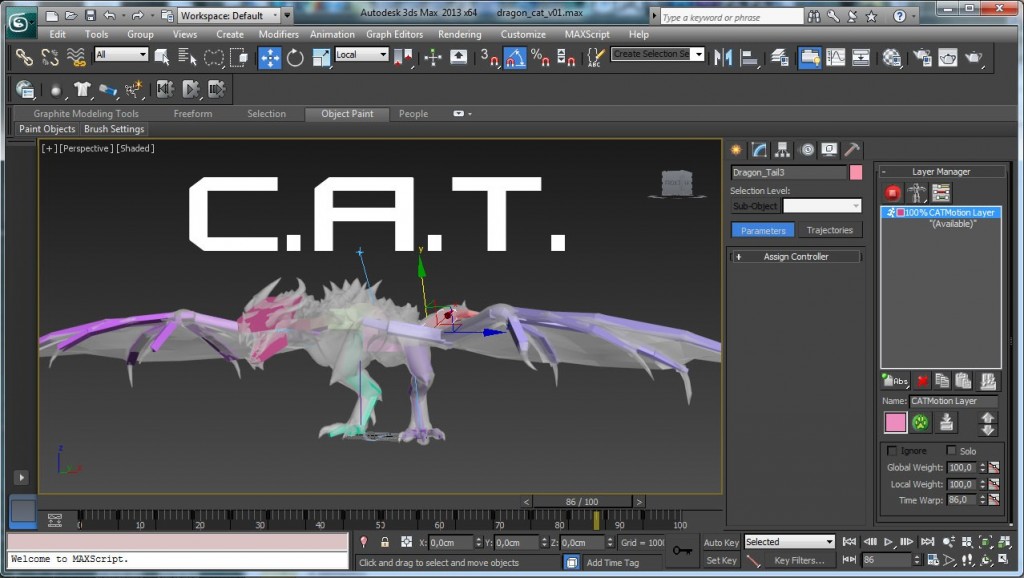Open the Modify command panel tab
Screen dimensions: 1024x578
coord(759,150)
